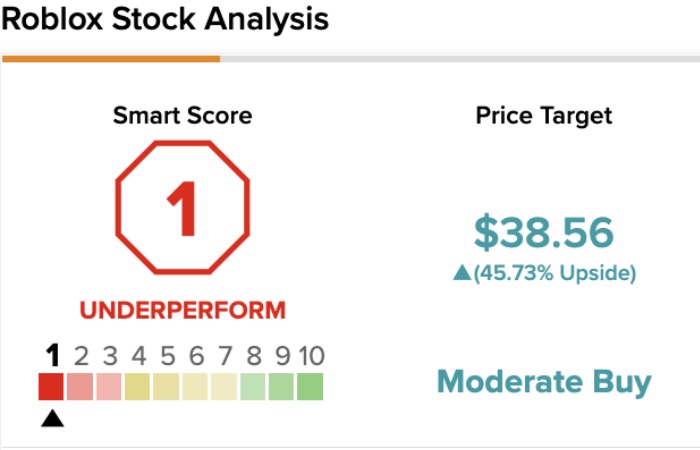The width and height of the screenshot is (700, 450).
Task: Select the dark red score 1 square
Action: click(51, 387)
